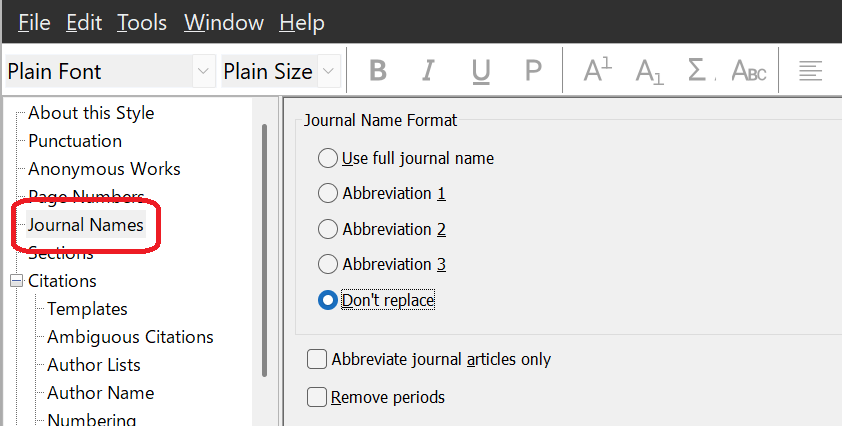The width and height of the screenshot is (842, 426).
Task: Collapse the Citations tree node
Action: tap(17, 280)
